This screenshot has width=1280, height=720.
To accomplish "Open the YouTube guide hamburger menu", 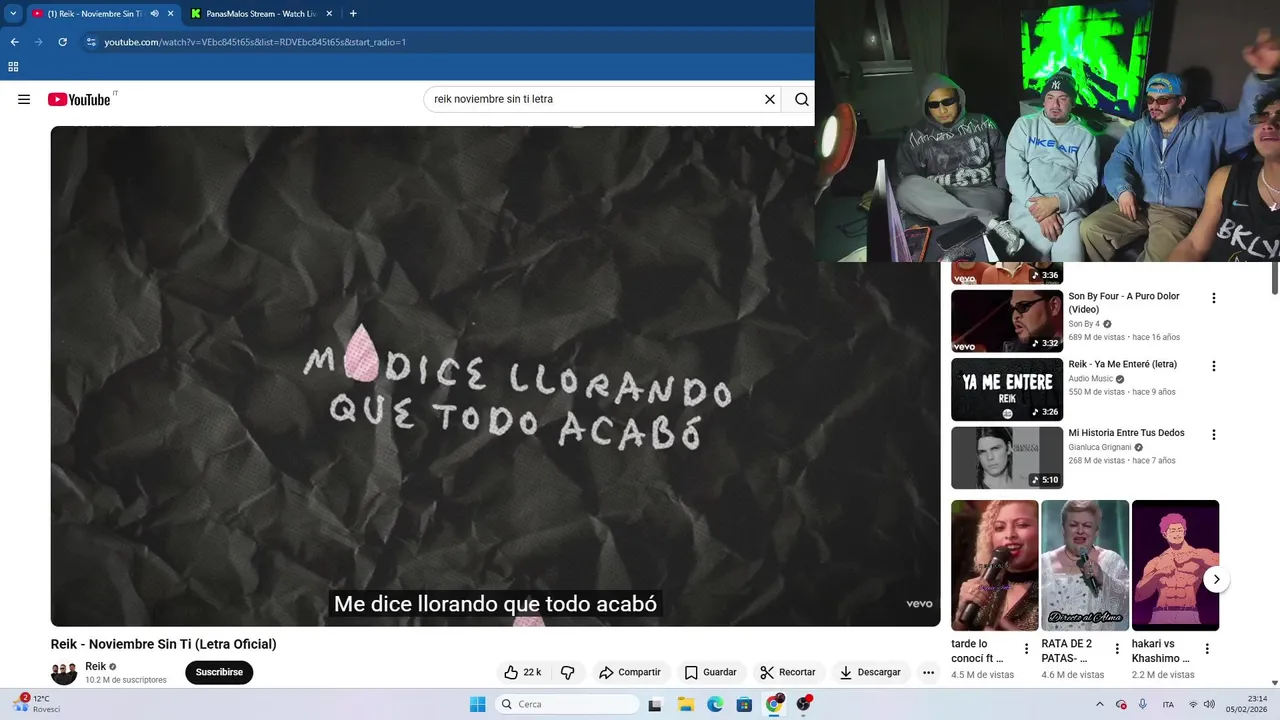I will pos(24,99).
